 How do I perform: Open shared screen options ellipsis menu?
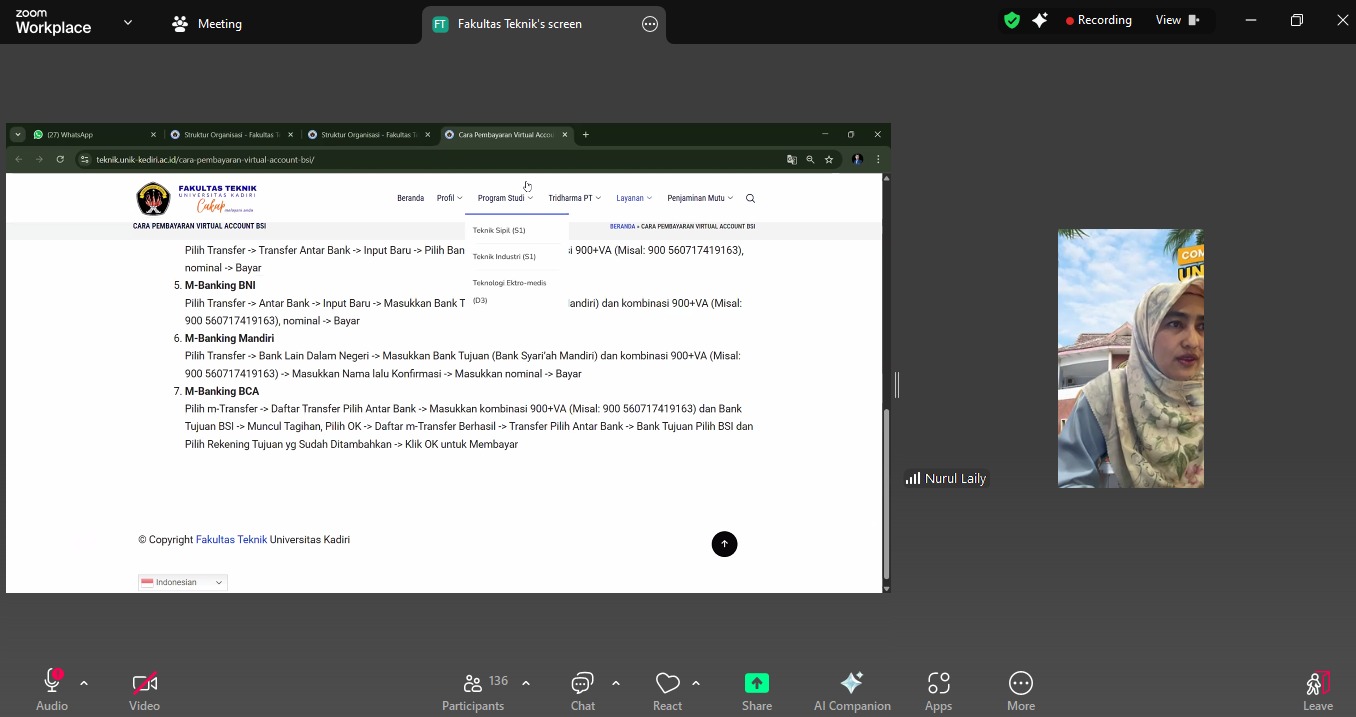[650, 24]
